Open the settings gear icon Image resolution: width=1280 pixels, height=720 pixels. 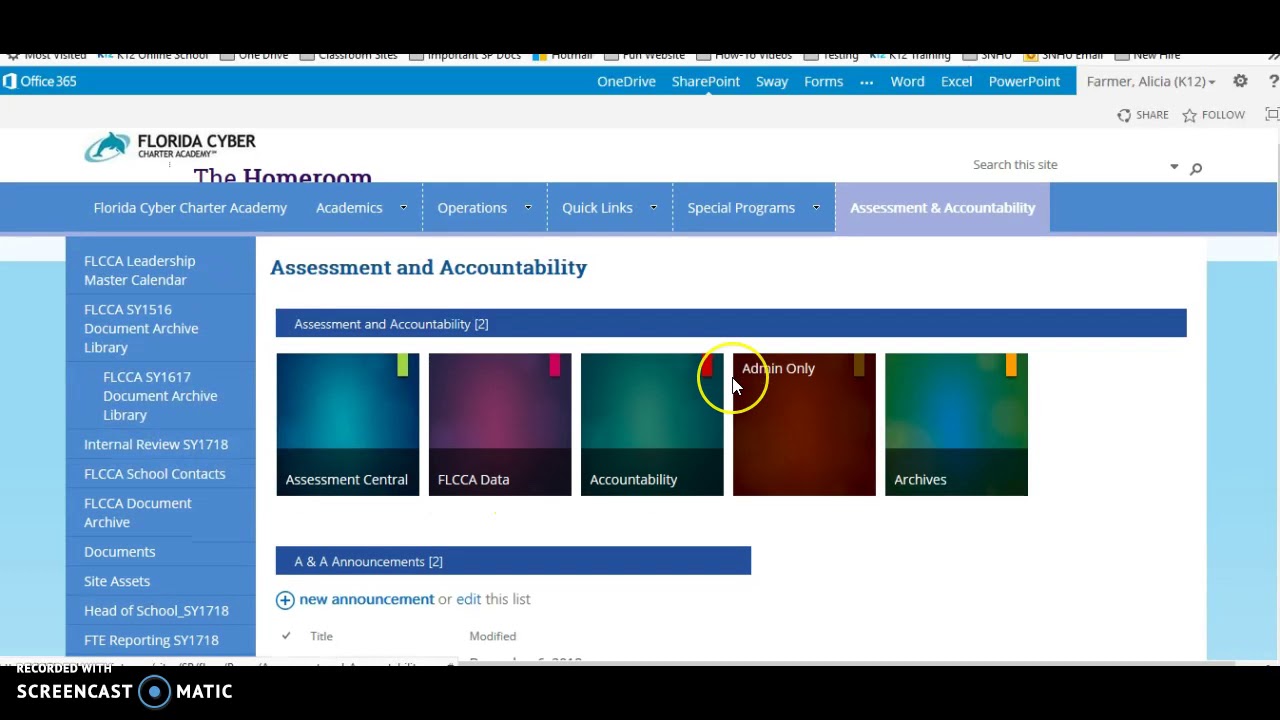(x=1240, y=81)
